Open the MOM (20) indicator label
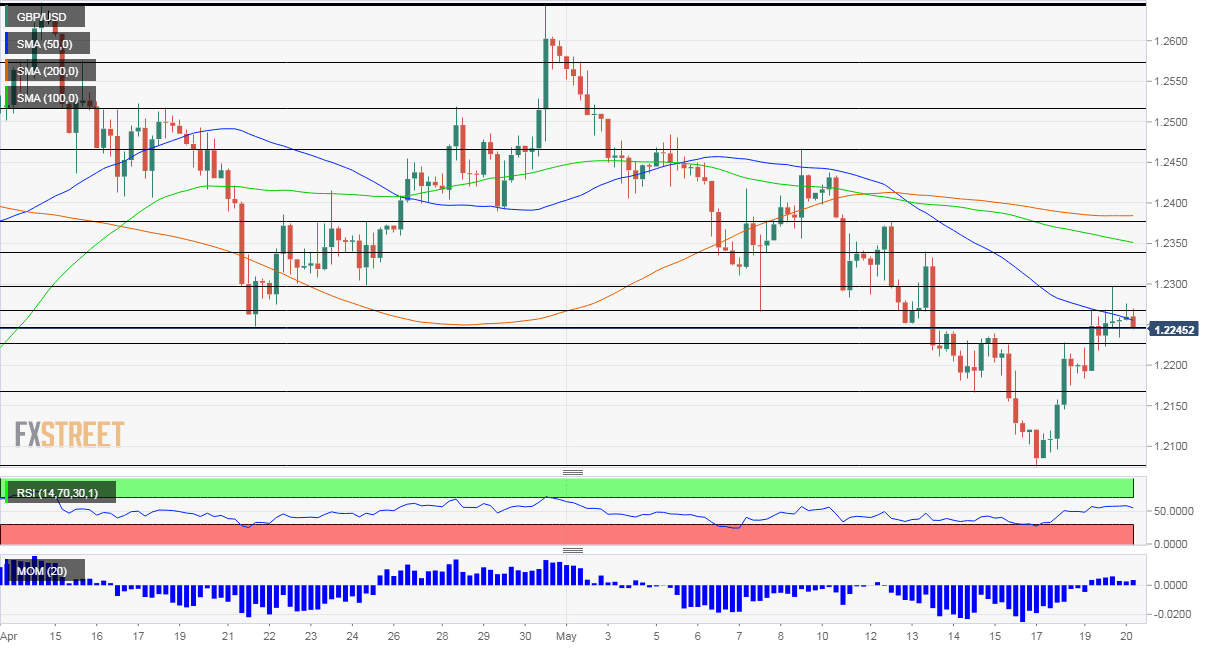 [x=47, y=570]
